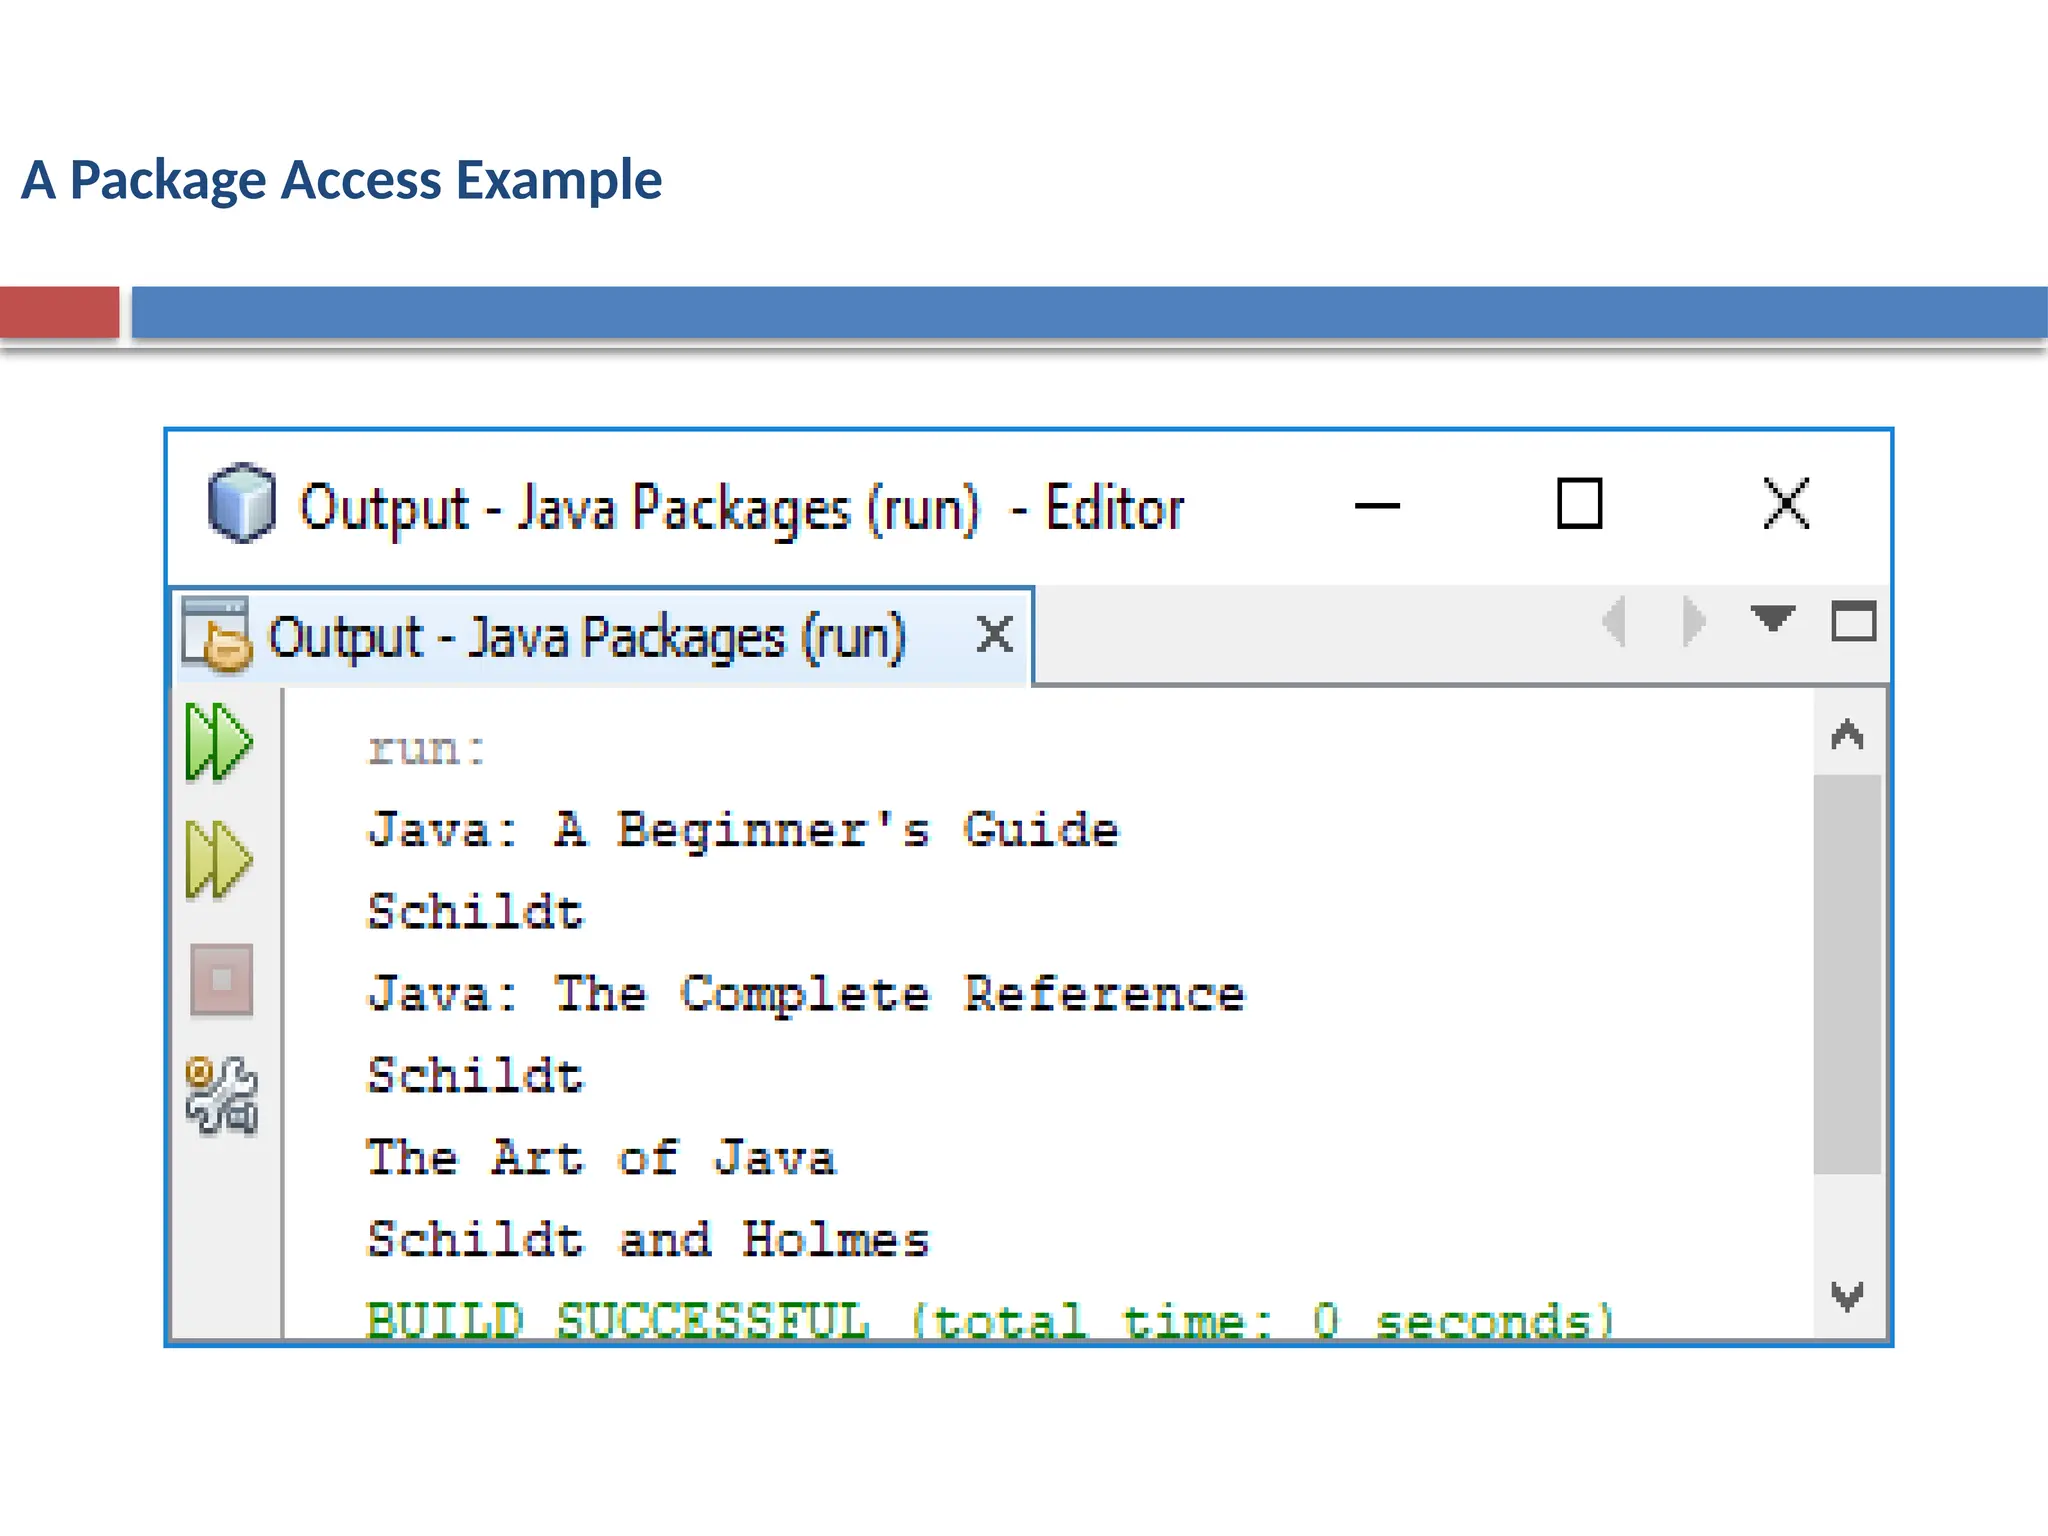Maximize the output panel via the tab bar

(x=1853, y=621)
